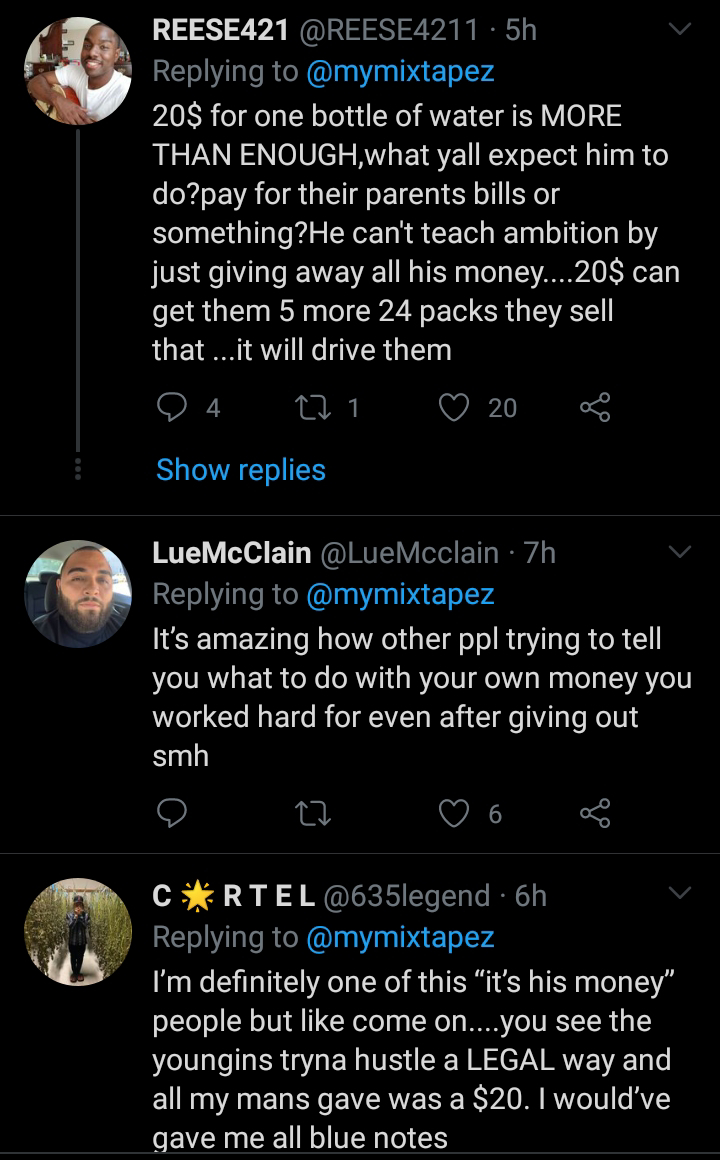
Task: View CARTEL's profile avatar
Action: coord(77,932)
